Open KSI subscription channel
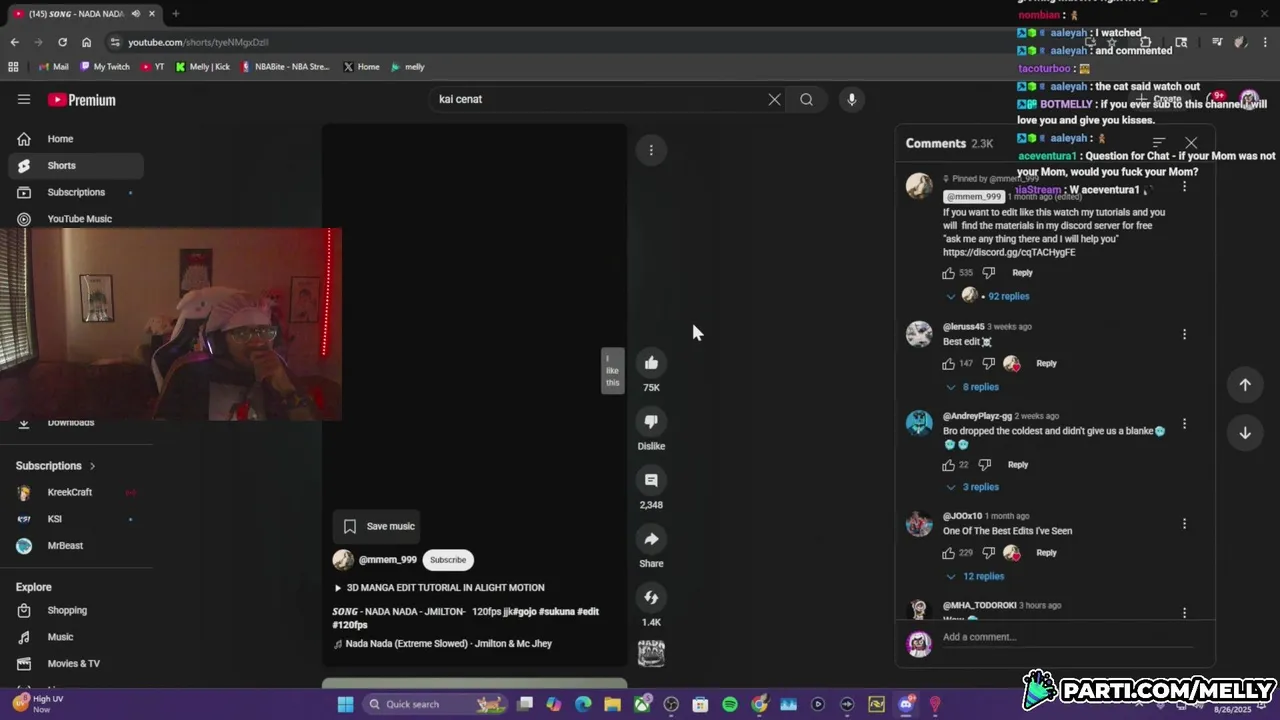This screenshot has width=1280, height=720. click(76, 519)
